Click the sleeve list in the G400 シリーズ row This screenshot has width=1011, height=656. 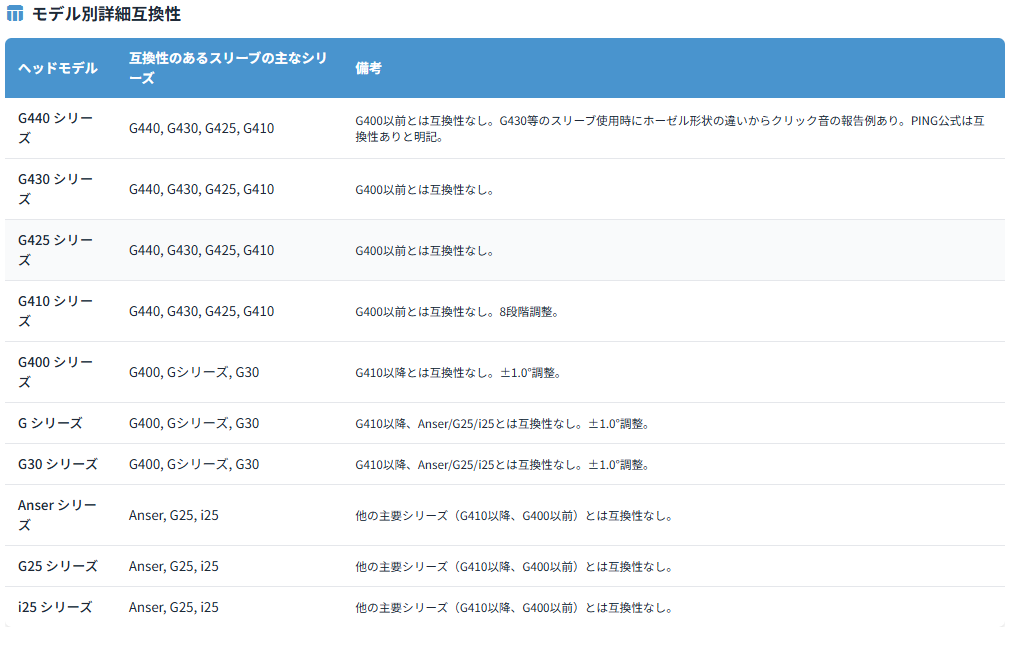(194, 373)
